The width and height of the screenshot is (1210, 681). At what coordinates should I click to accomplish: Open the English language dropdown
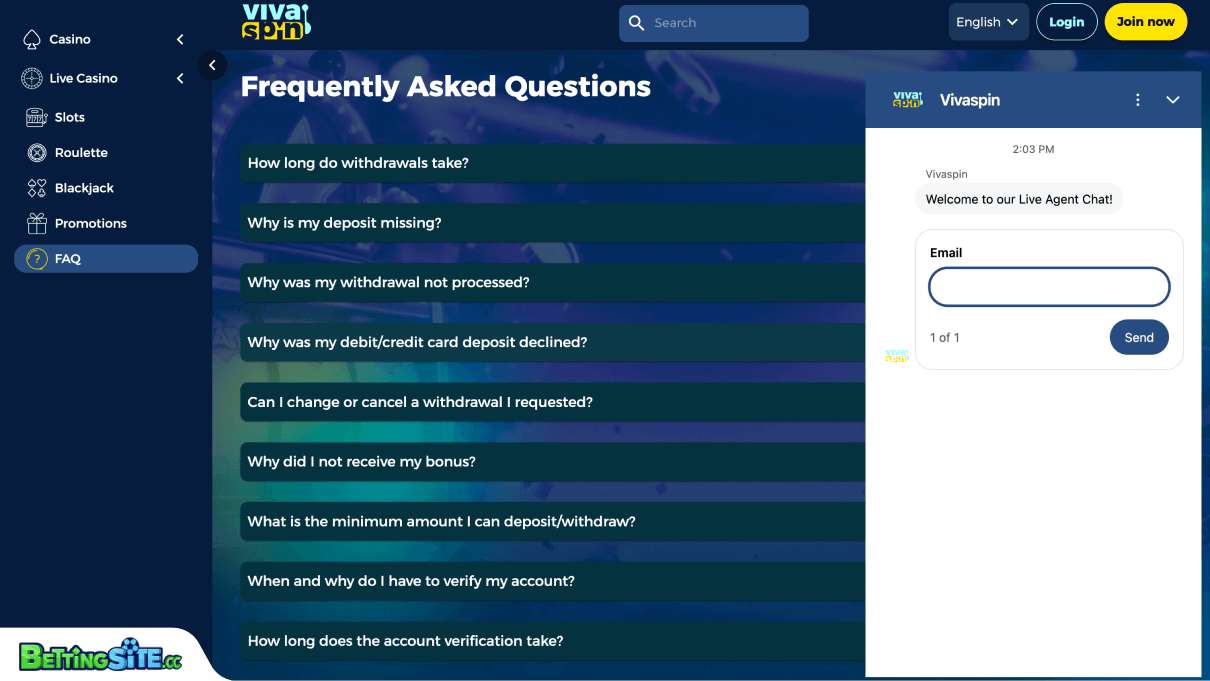pyautogui.click(x=988, y=20)
